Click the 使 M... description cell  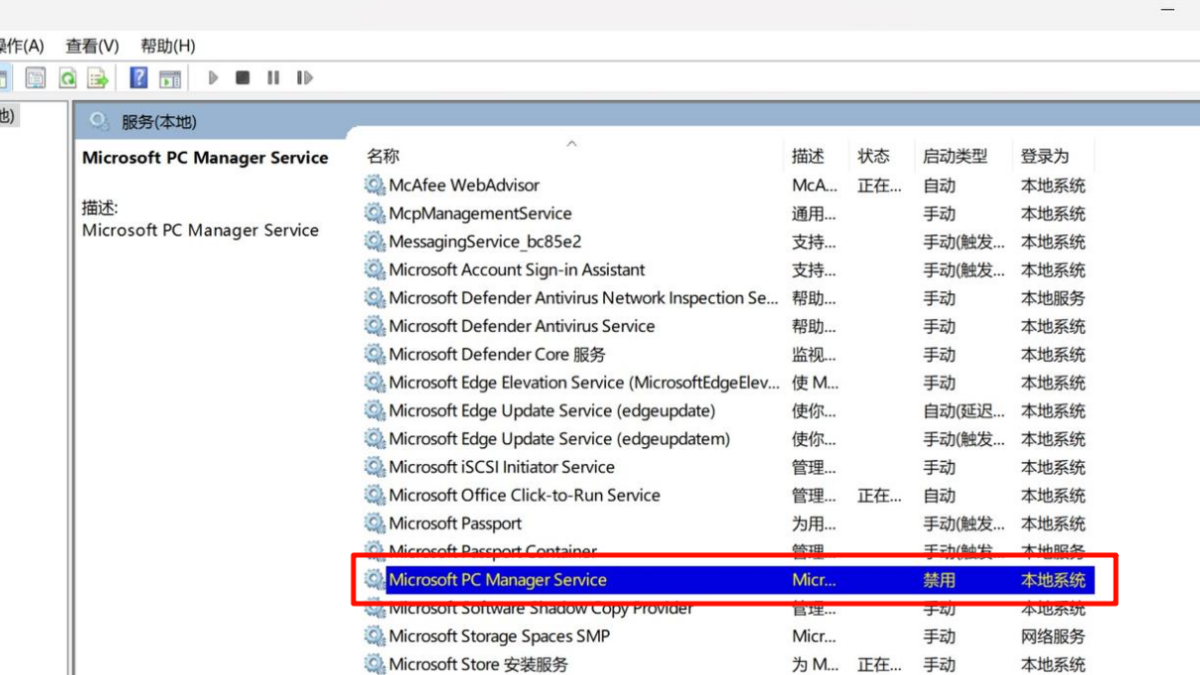coord(816,382)
